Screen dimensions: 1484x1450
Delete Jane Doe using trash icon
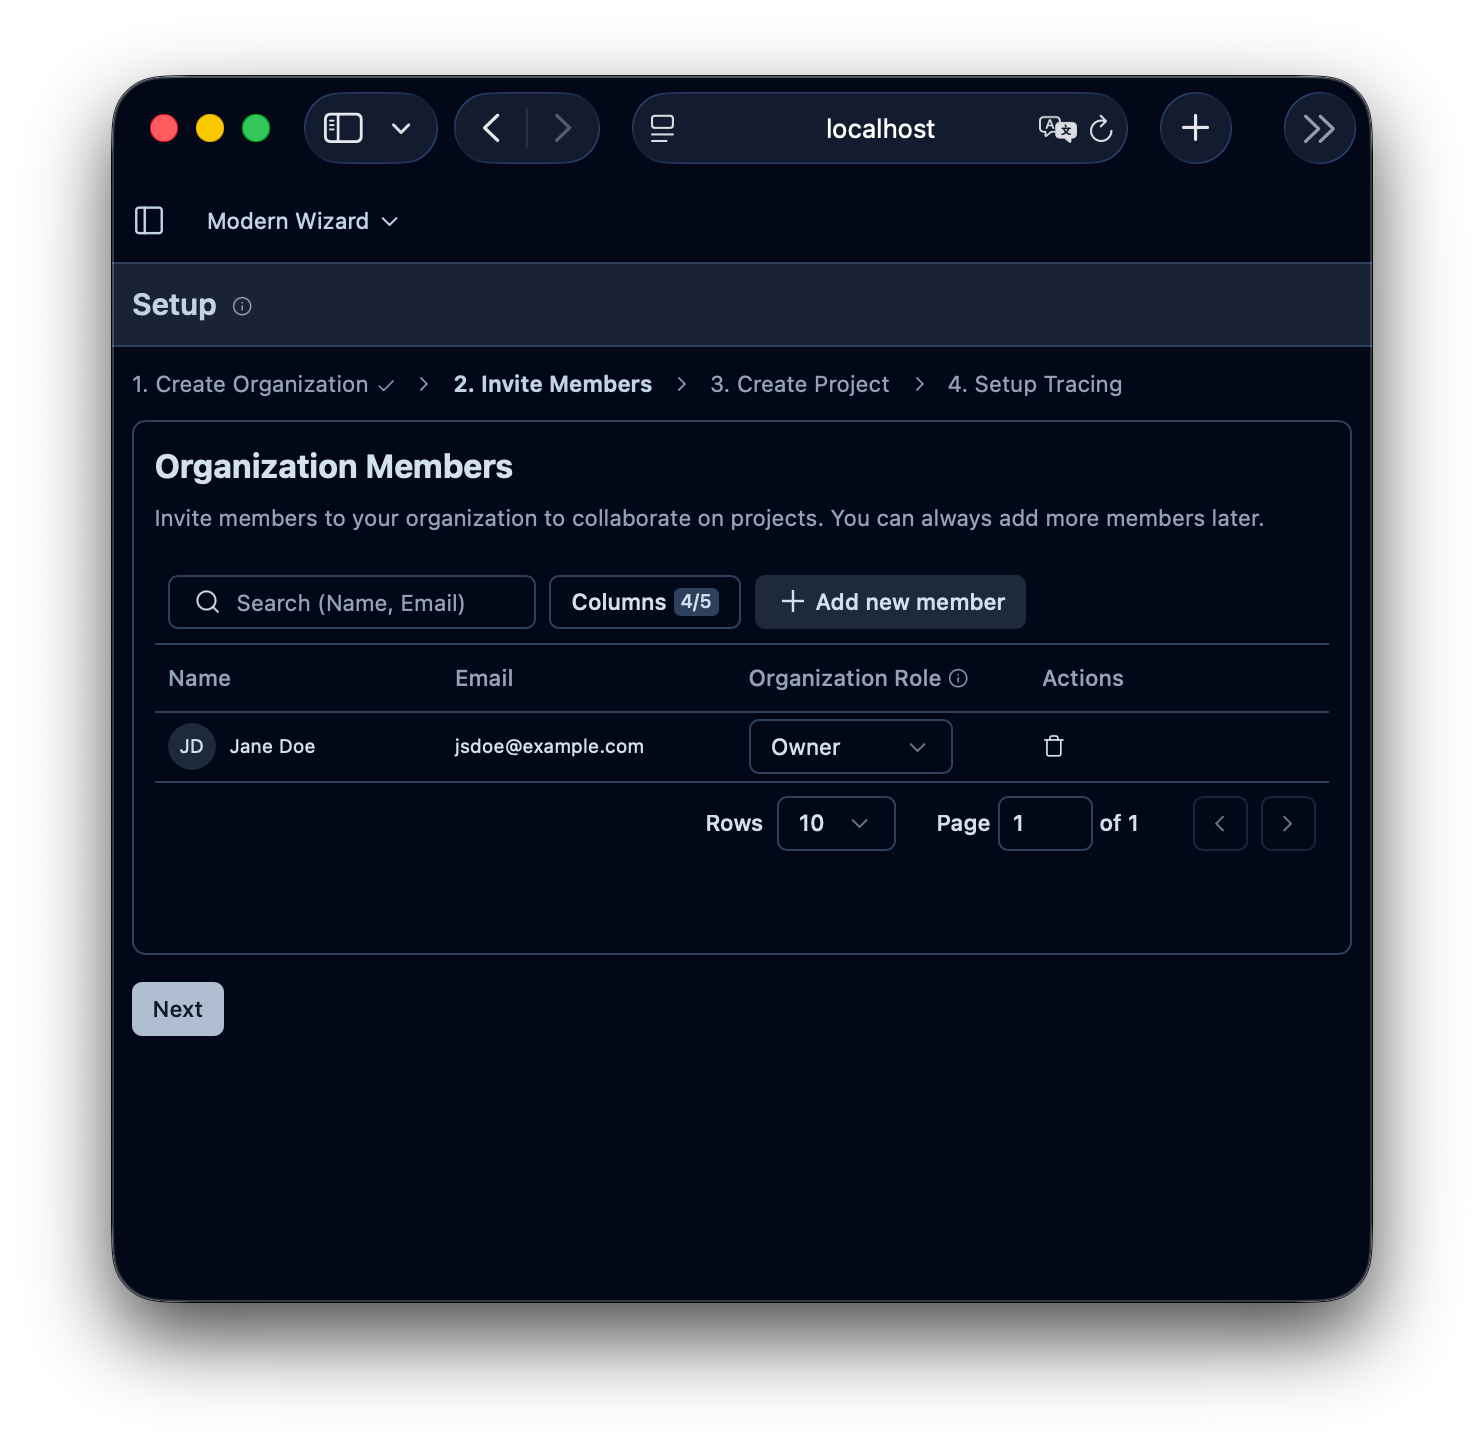point(1053,746)
